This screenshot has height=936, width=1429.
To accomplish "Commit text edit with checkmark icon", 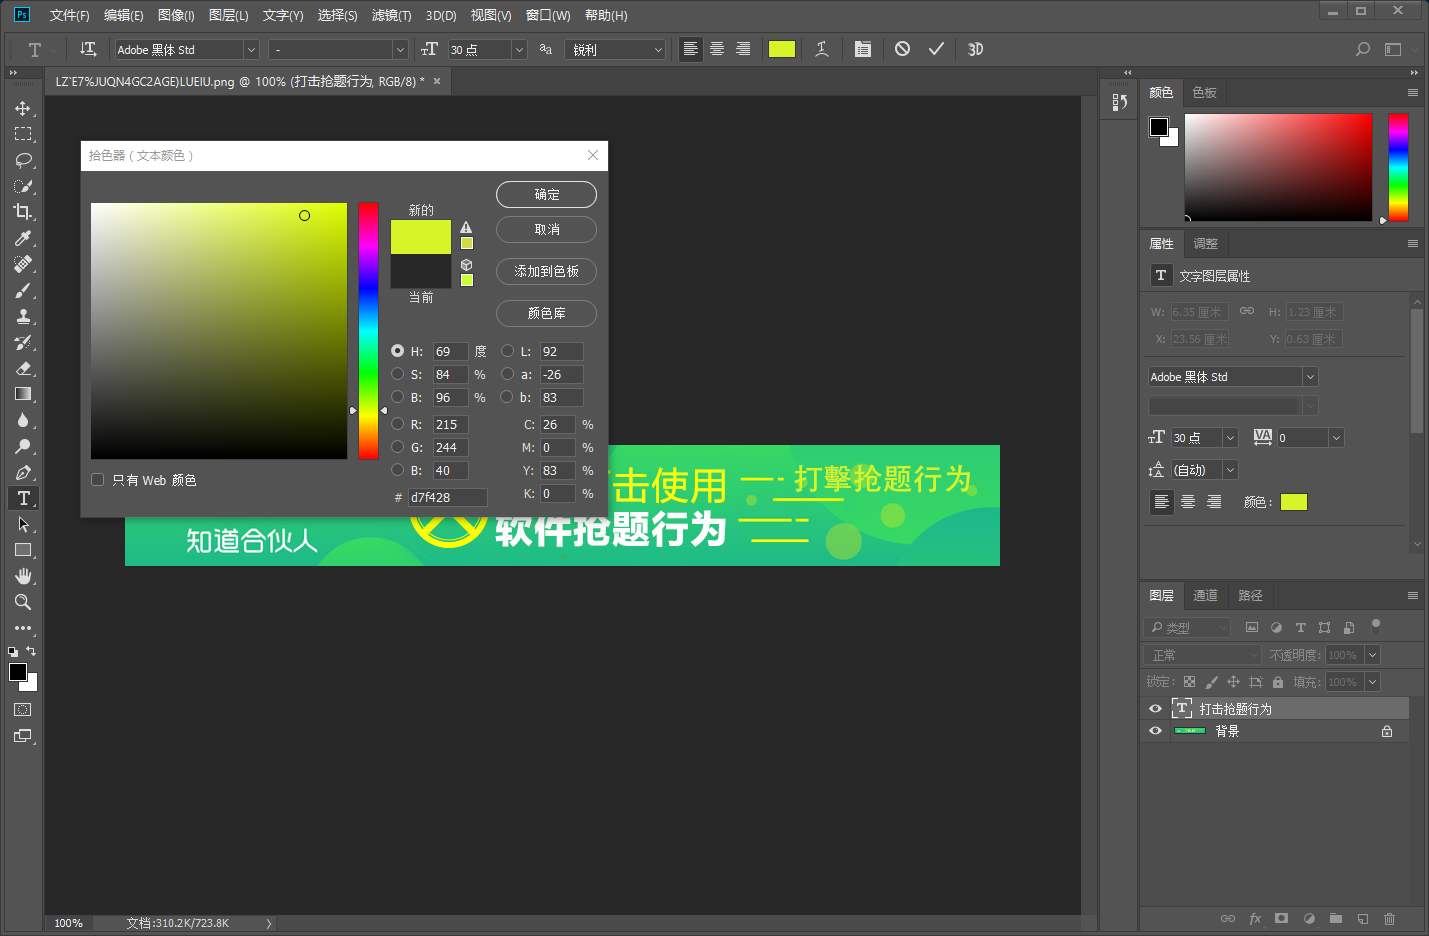I will point(936,49).
